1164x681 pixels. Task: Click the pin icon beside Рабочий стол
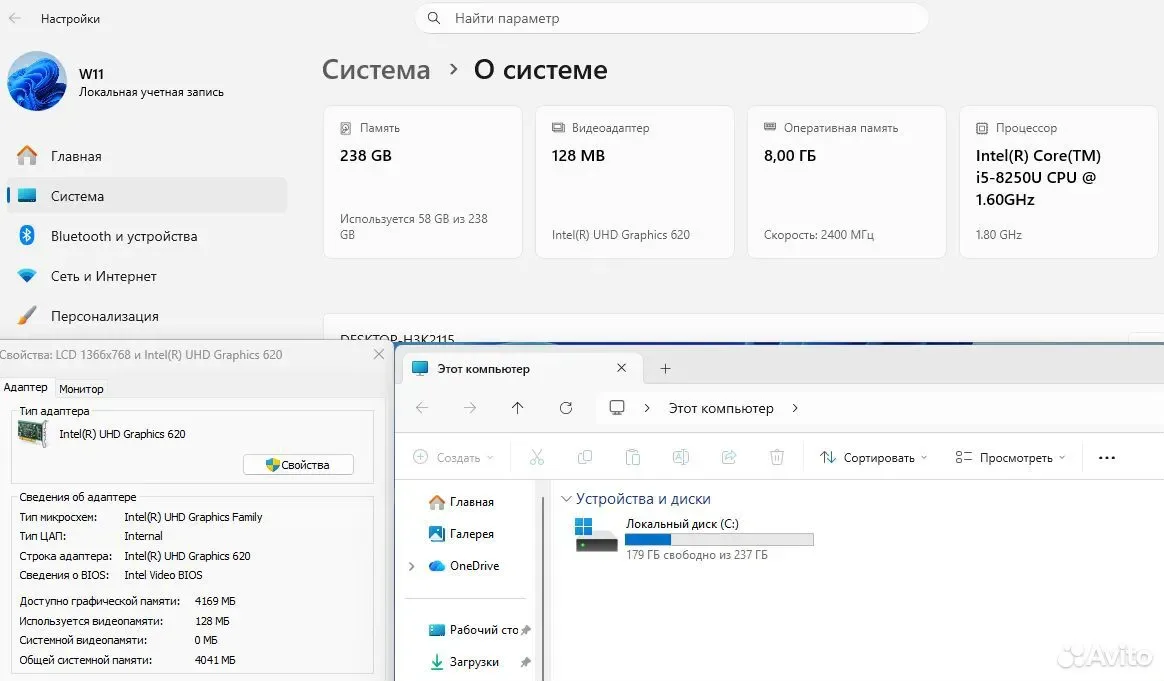tap(526, 630)
